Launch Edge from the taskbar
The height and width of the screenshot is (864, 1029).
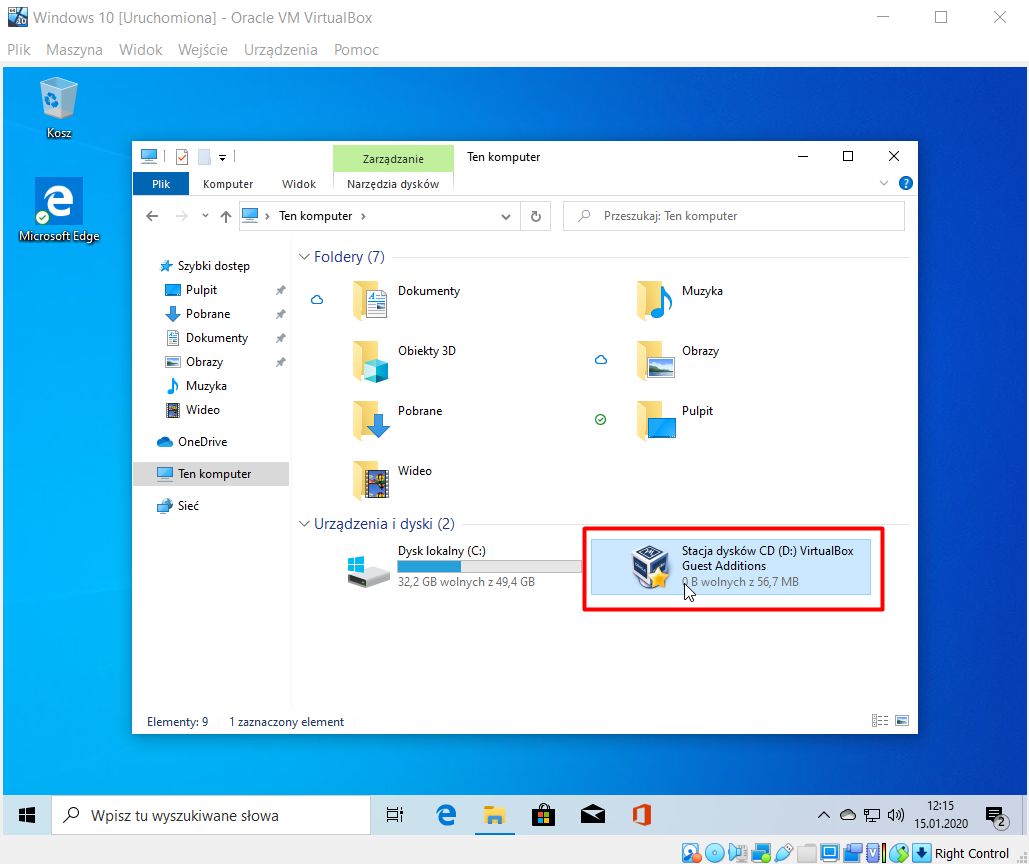coord(446,815)
